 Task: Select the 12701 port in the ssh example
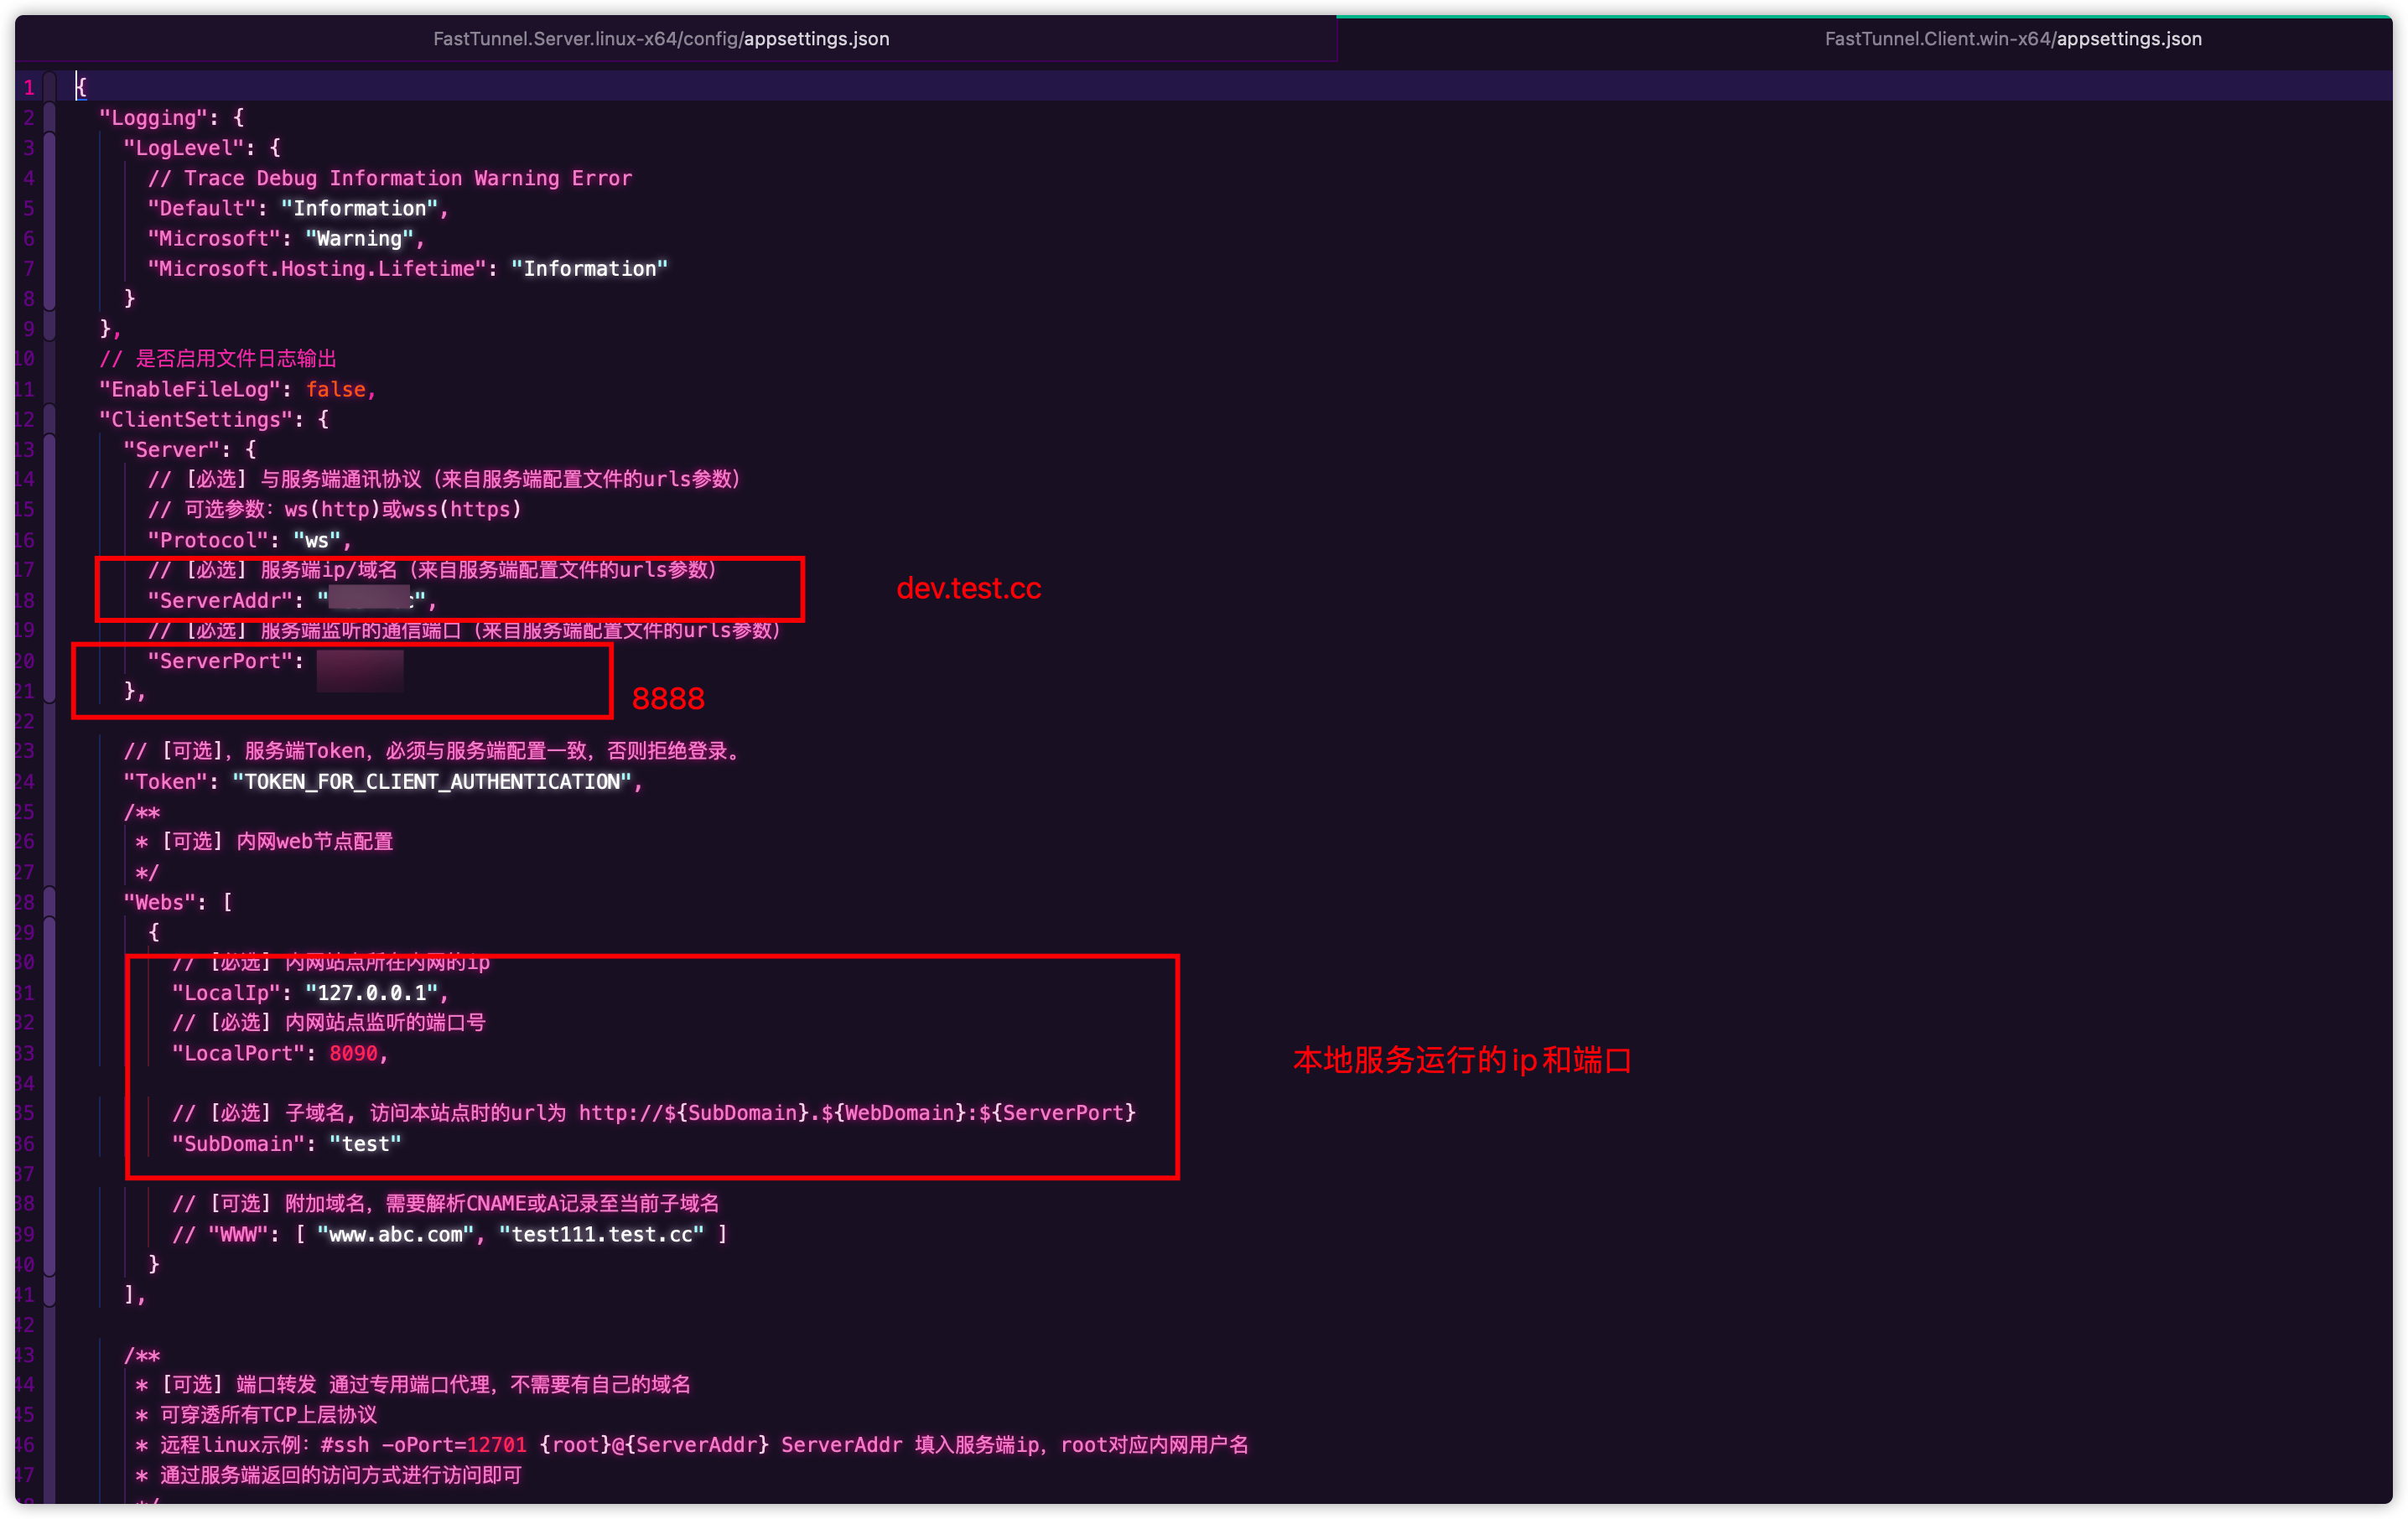pos(497,1445)
